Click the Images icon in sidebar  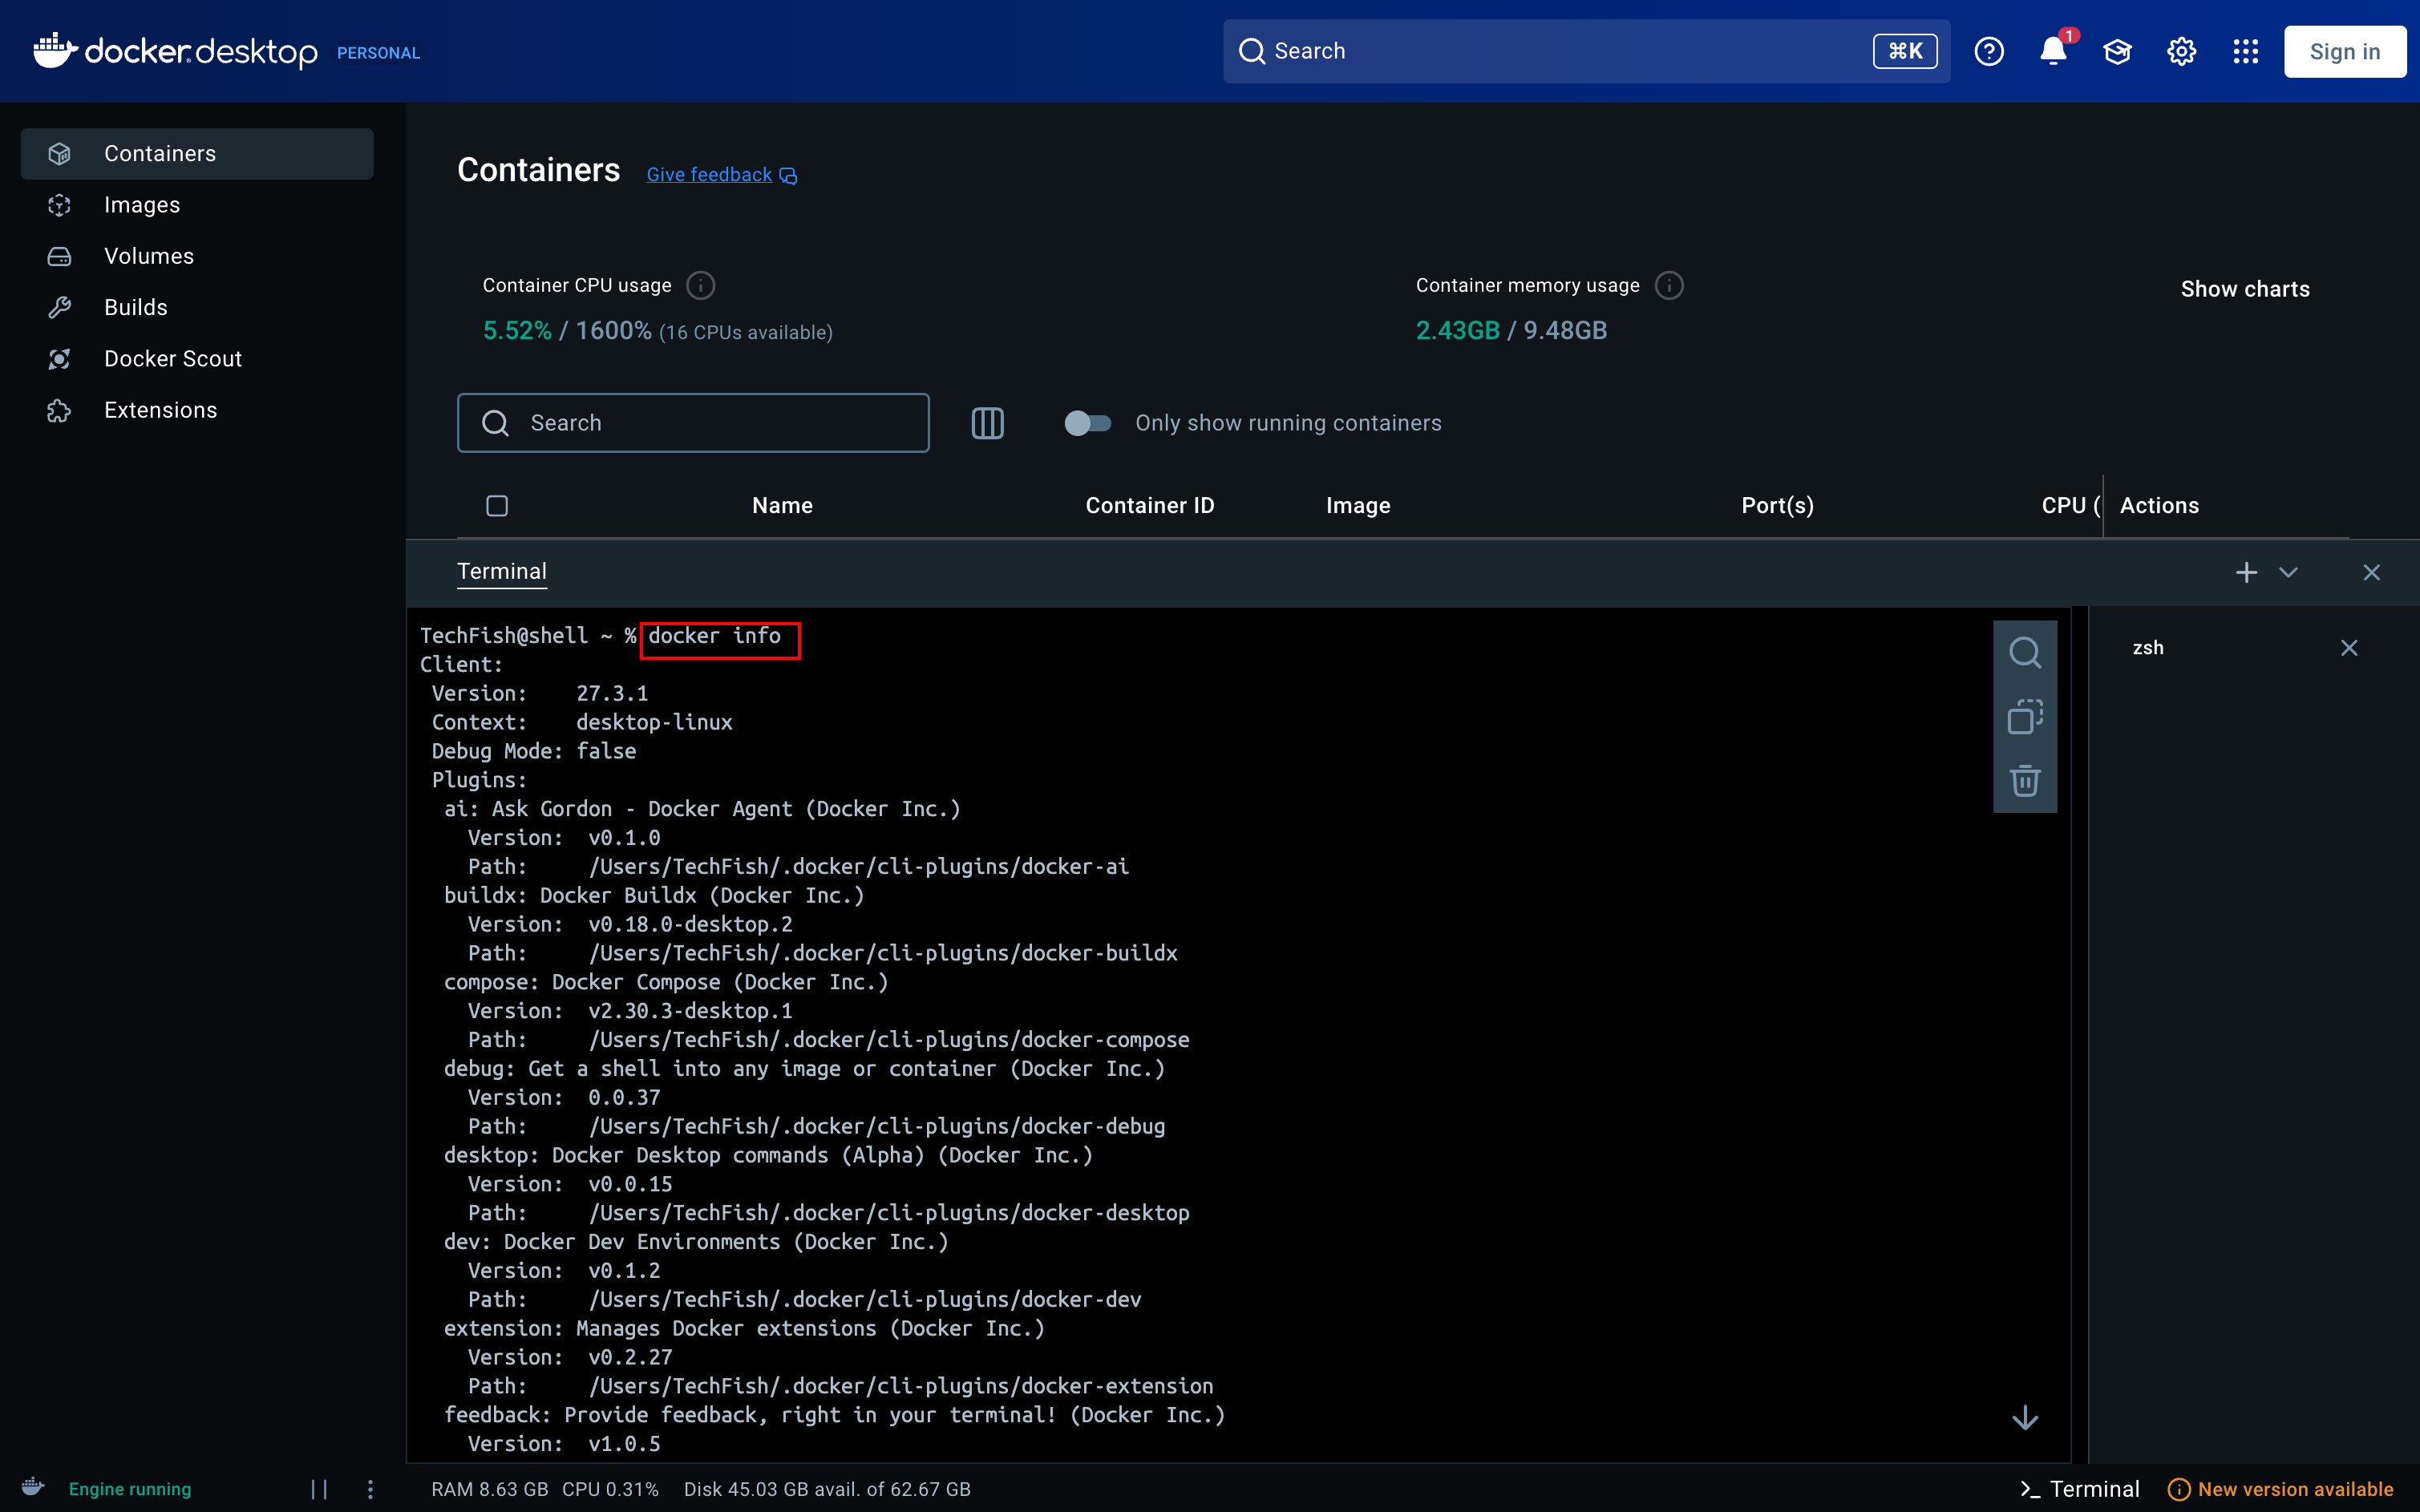click(60, 205)
